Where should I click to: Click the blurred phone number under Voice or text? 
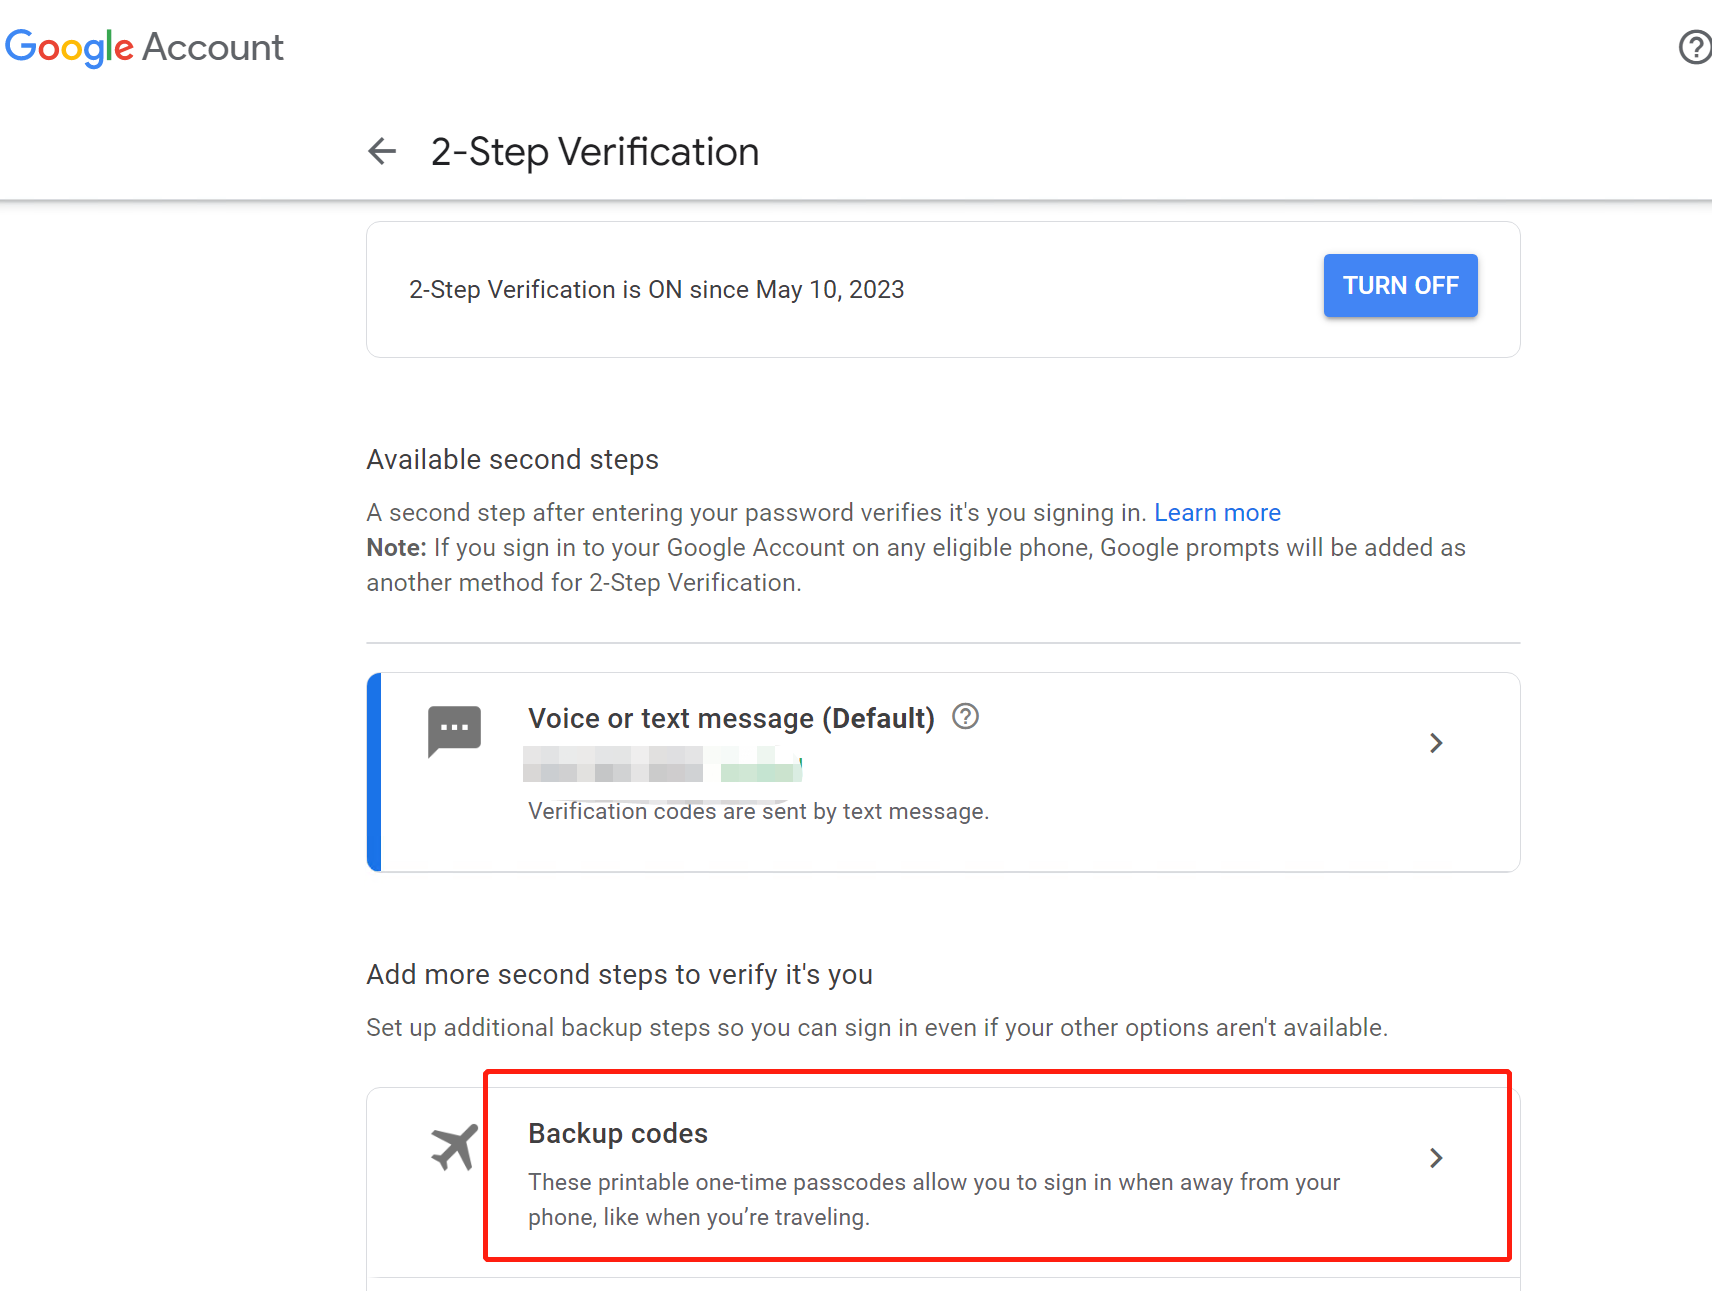[x=661, y=771]
